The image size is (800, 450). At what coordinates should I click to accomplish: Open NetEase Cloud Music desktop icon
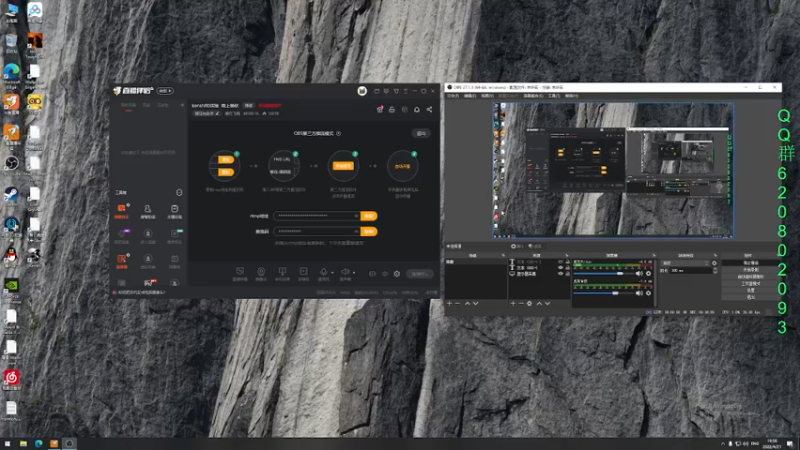(11, 378)
